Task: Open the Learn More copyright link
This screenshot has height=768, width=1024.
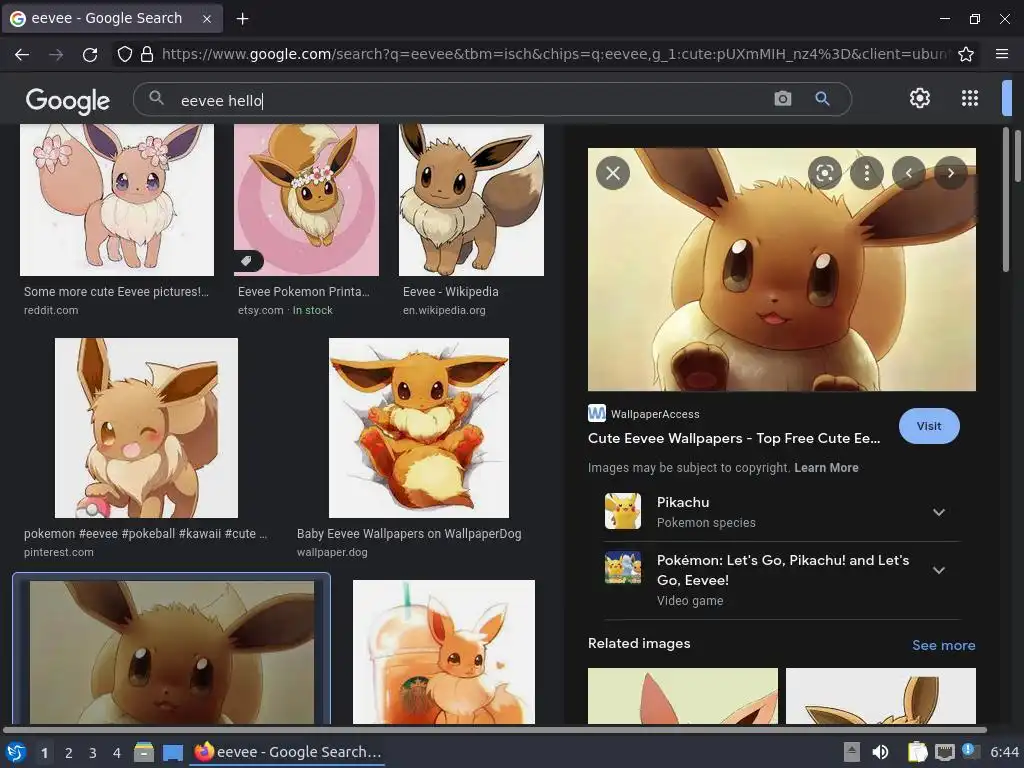Action: click(826, 468)
